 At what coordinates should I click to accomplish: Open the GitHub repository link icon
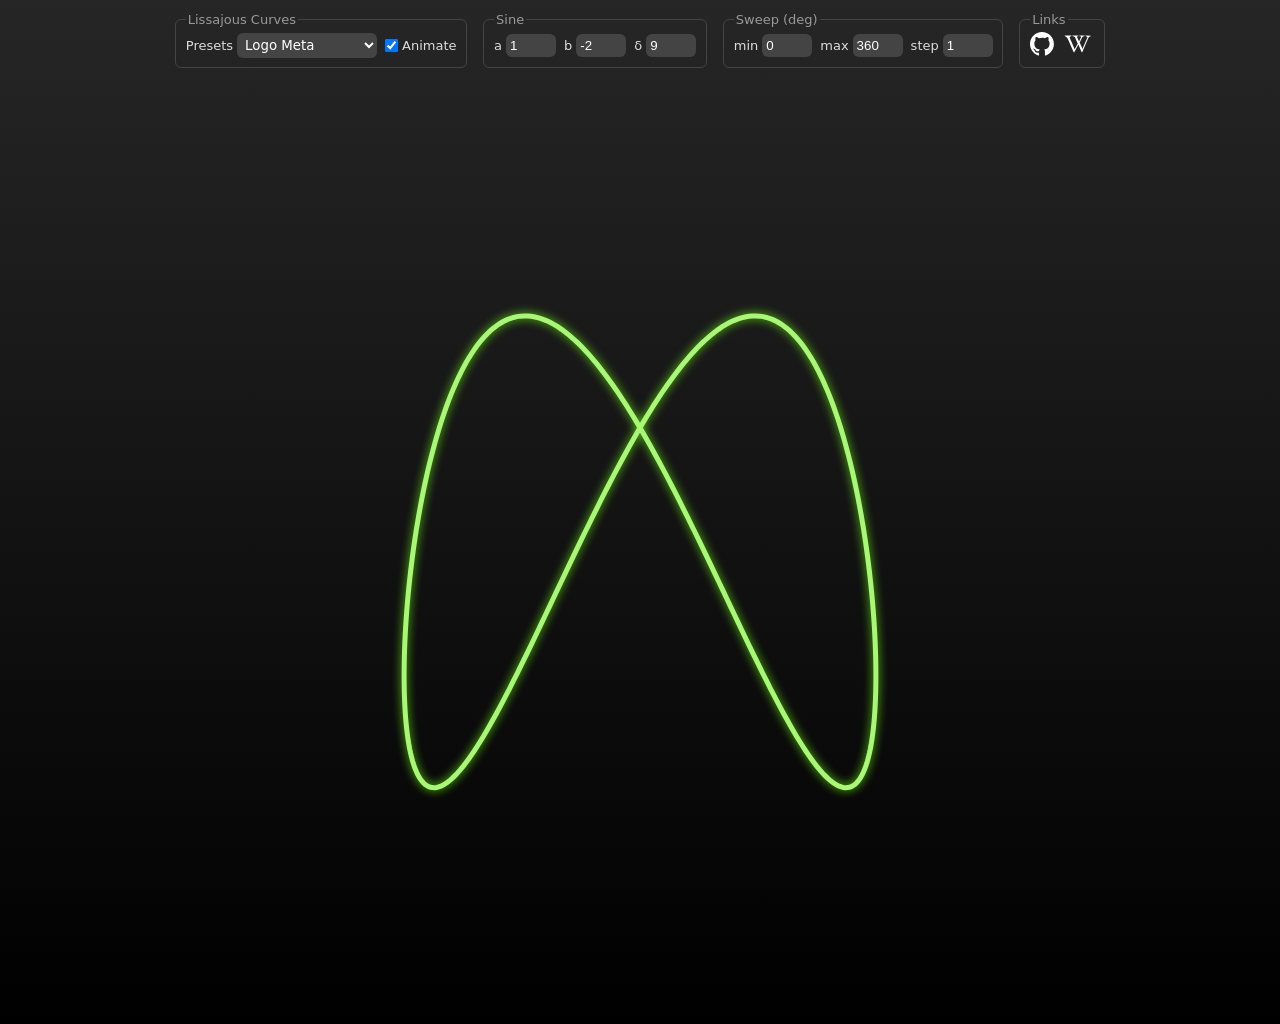point(1042,44)
